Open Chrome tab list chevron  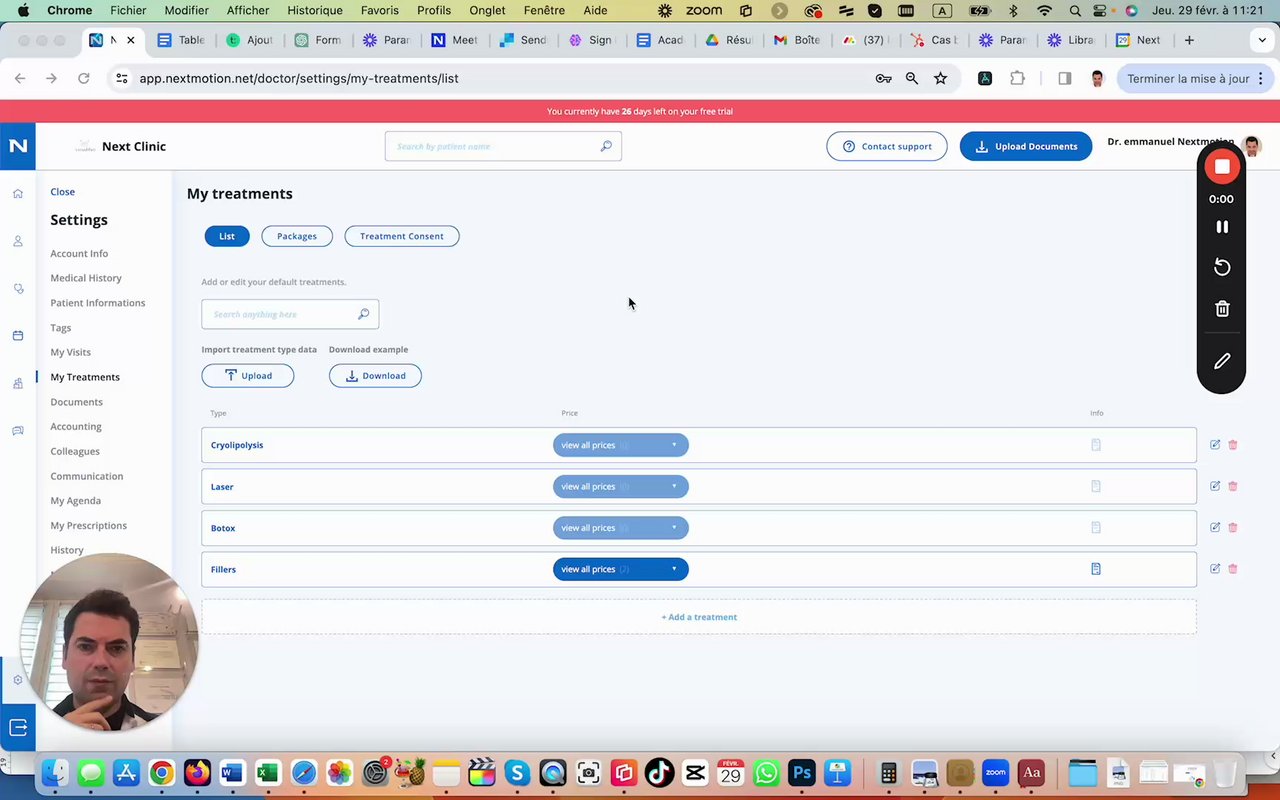coord(1262,40)
